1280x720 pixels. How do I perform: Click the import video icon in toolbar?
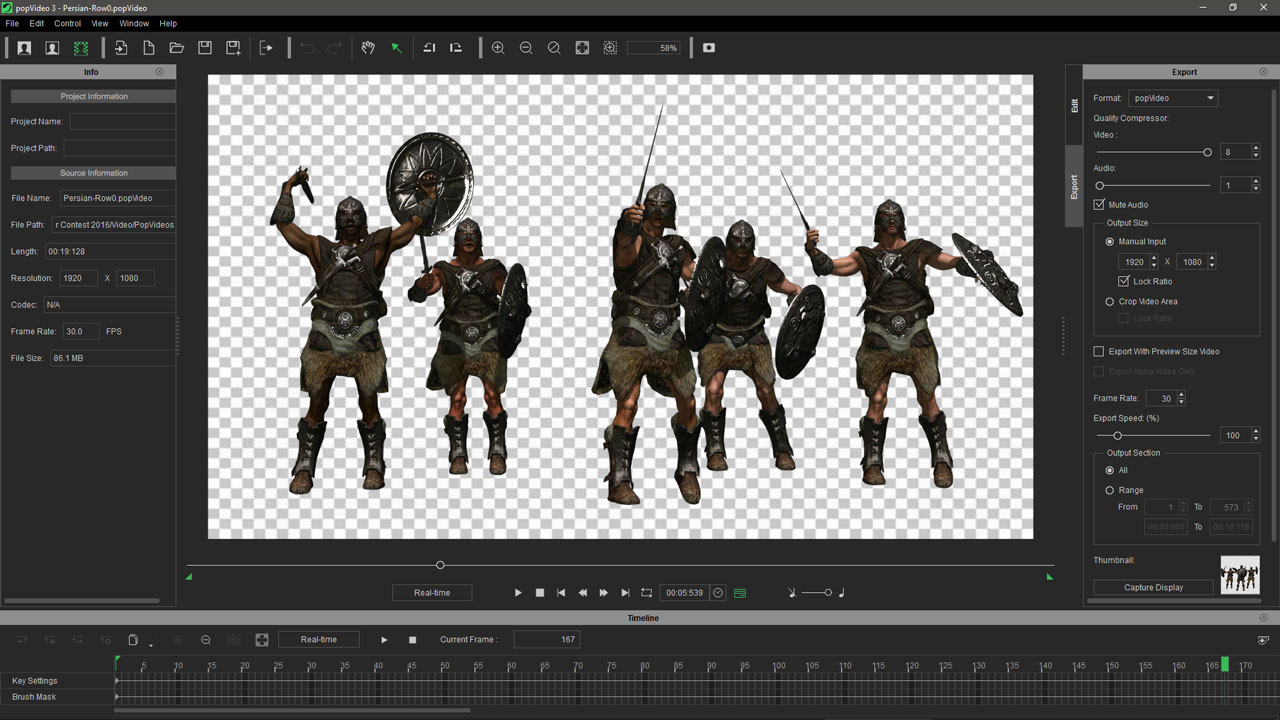click(121, 48)
